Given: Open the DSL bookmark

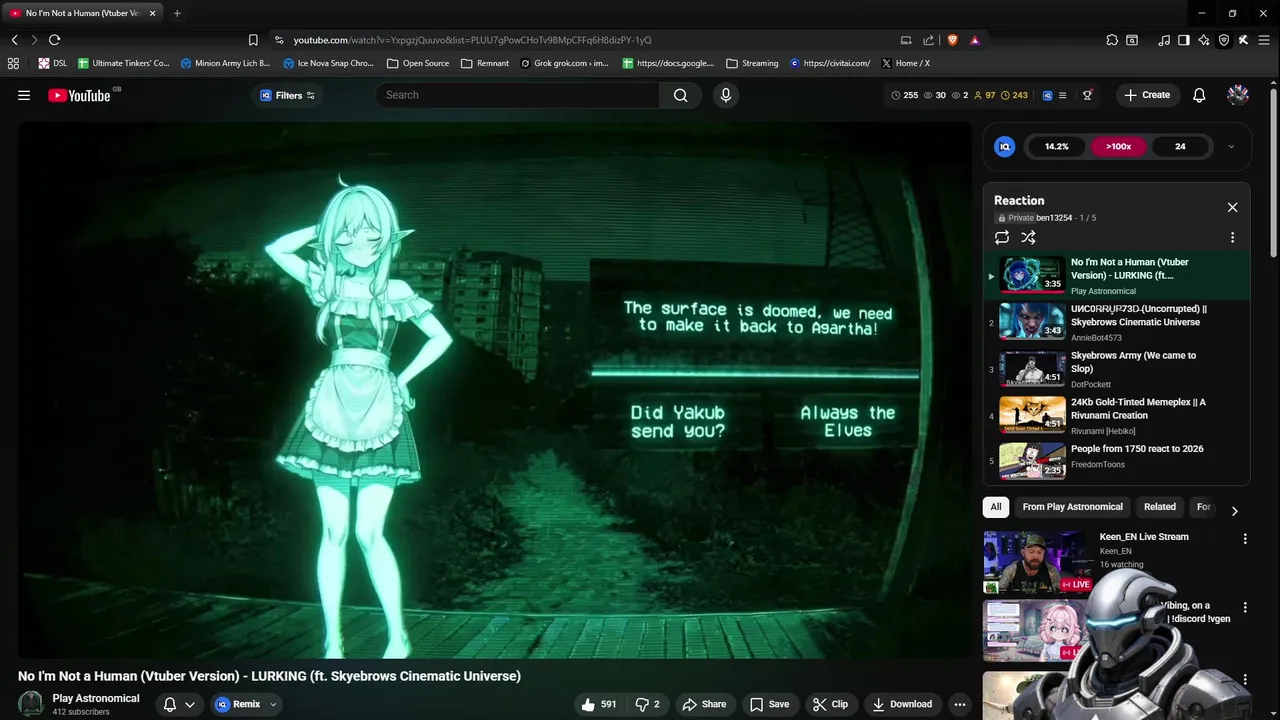Looking at the screenshot, I should (53, 63).
